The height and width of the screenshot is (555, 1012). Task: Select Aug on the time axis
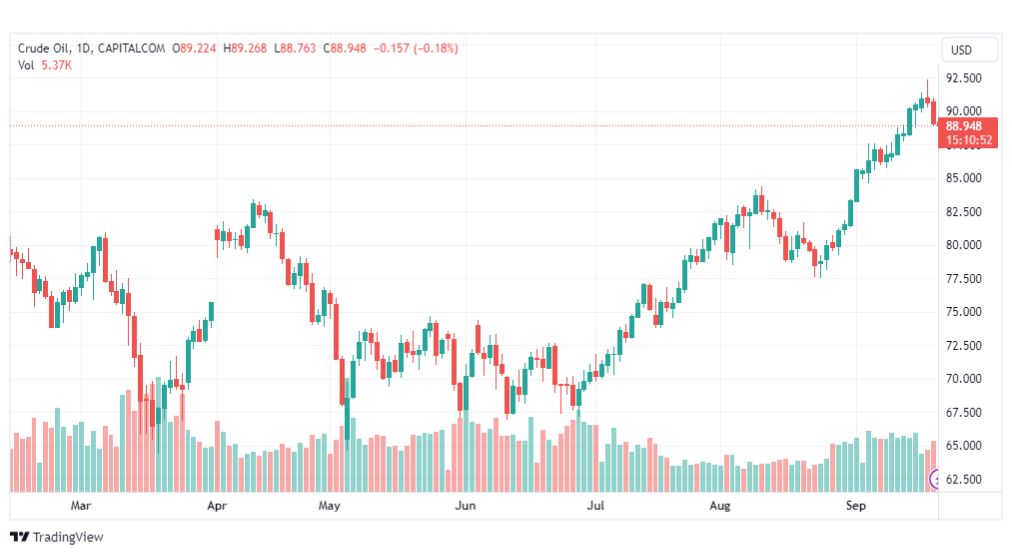tap(720, 507)
